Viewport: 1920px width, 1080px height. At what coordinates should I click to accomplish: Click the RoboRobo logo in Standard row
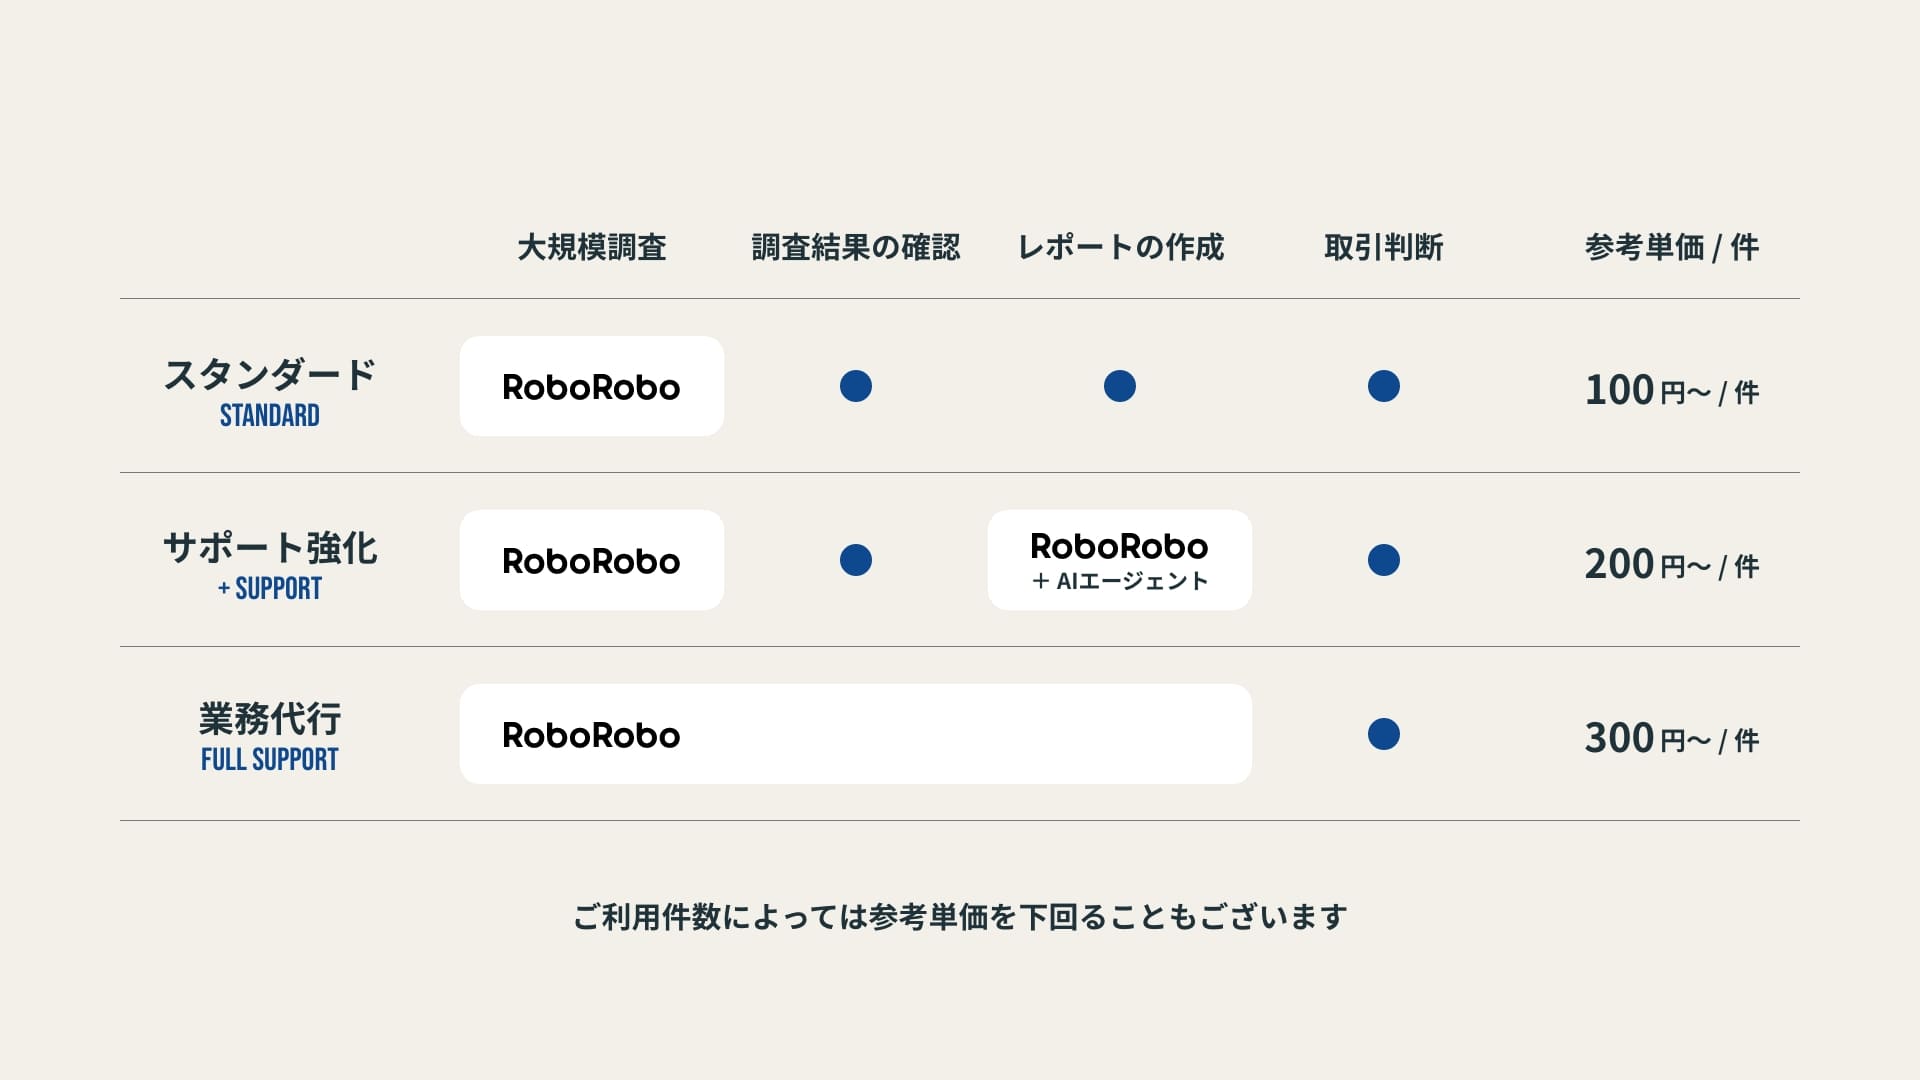591,387
